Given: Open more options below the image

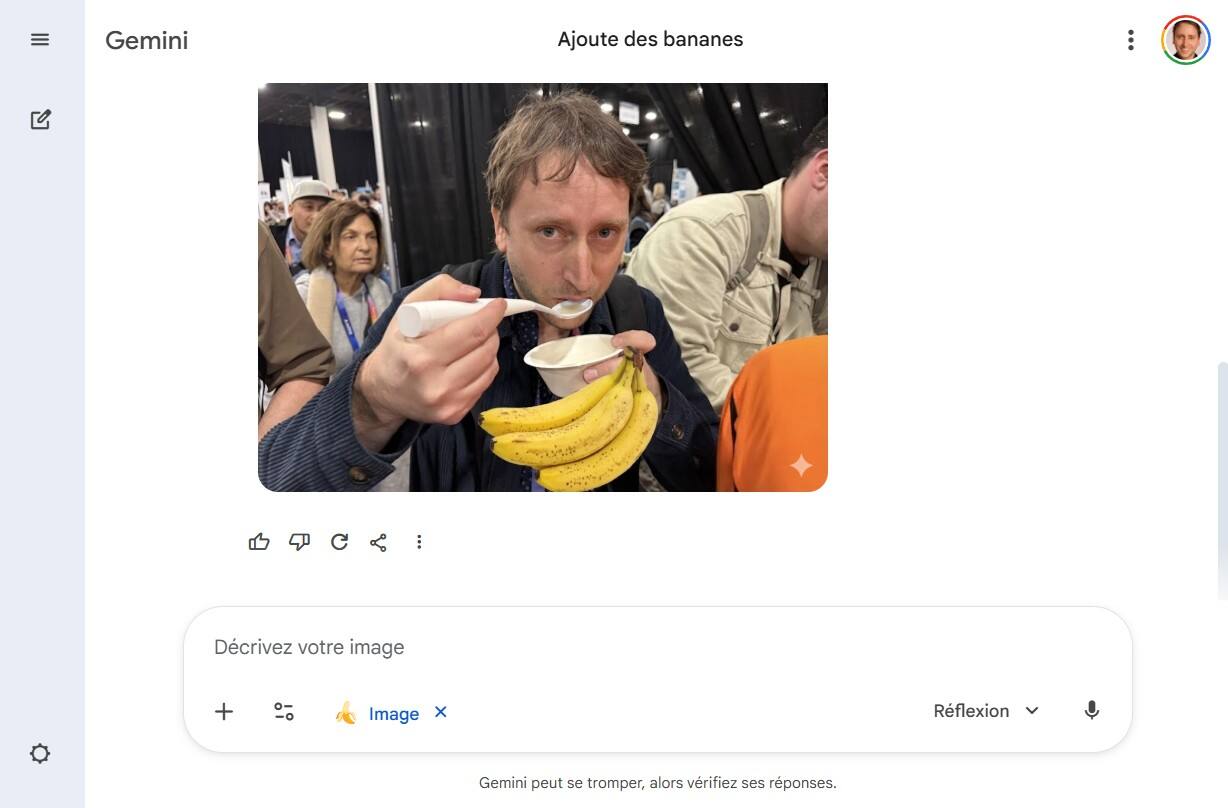Looking at the screenshot, I should 419,542.
